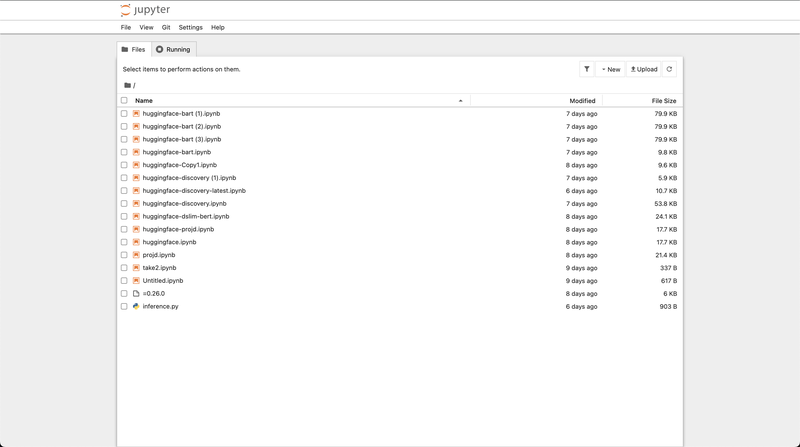
Task: Open huggingface-discovery.ipynb file link
Action: click(x=184, y=204)
